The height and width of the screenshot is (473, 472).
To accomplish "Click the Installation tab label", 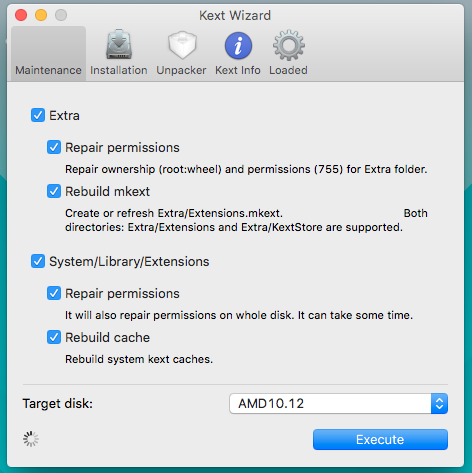I will [x=119, y=70].
